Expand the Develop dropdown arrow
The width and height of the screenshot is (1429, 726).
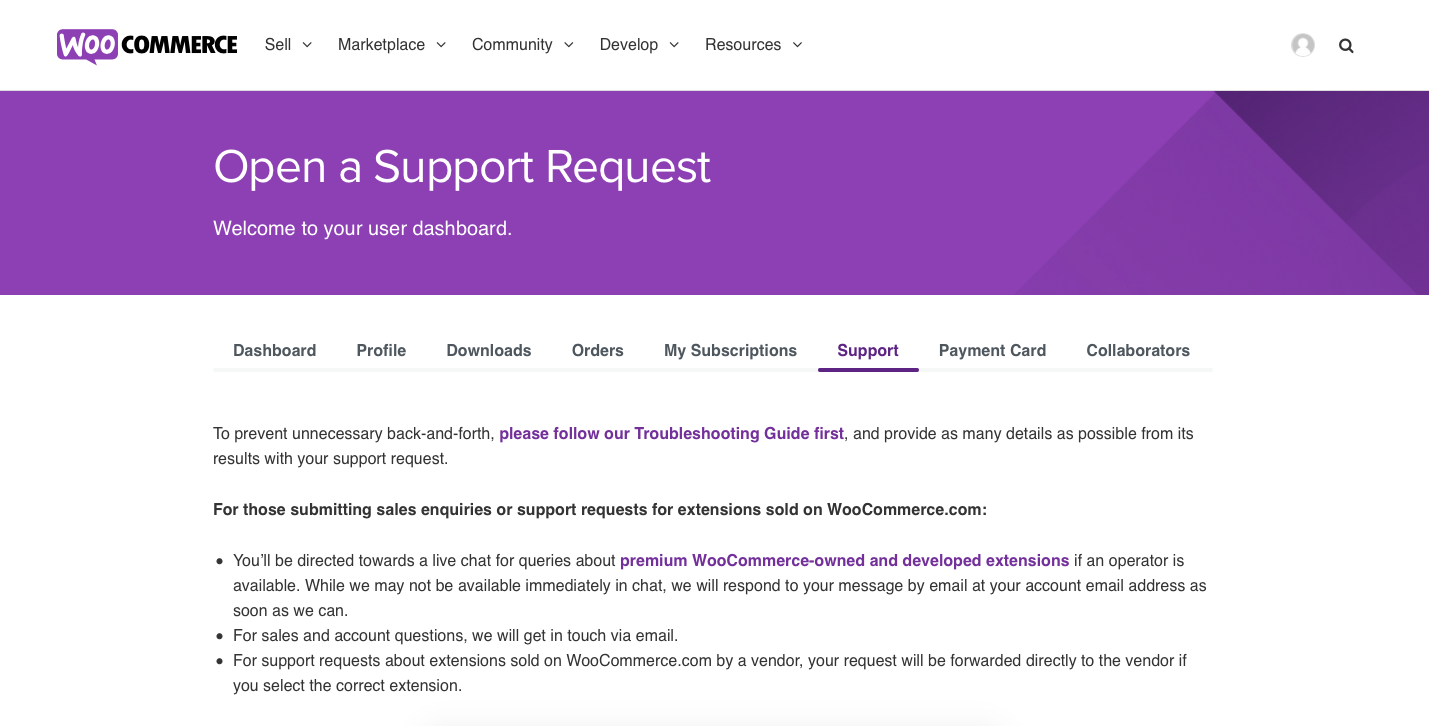coord(674,45)
